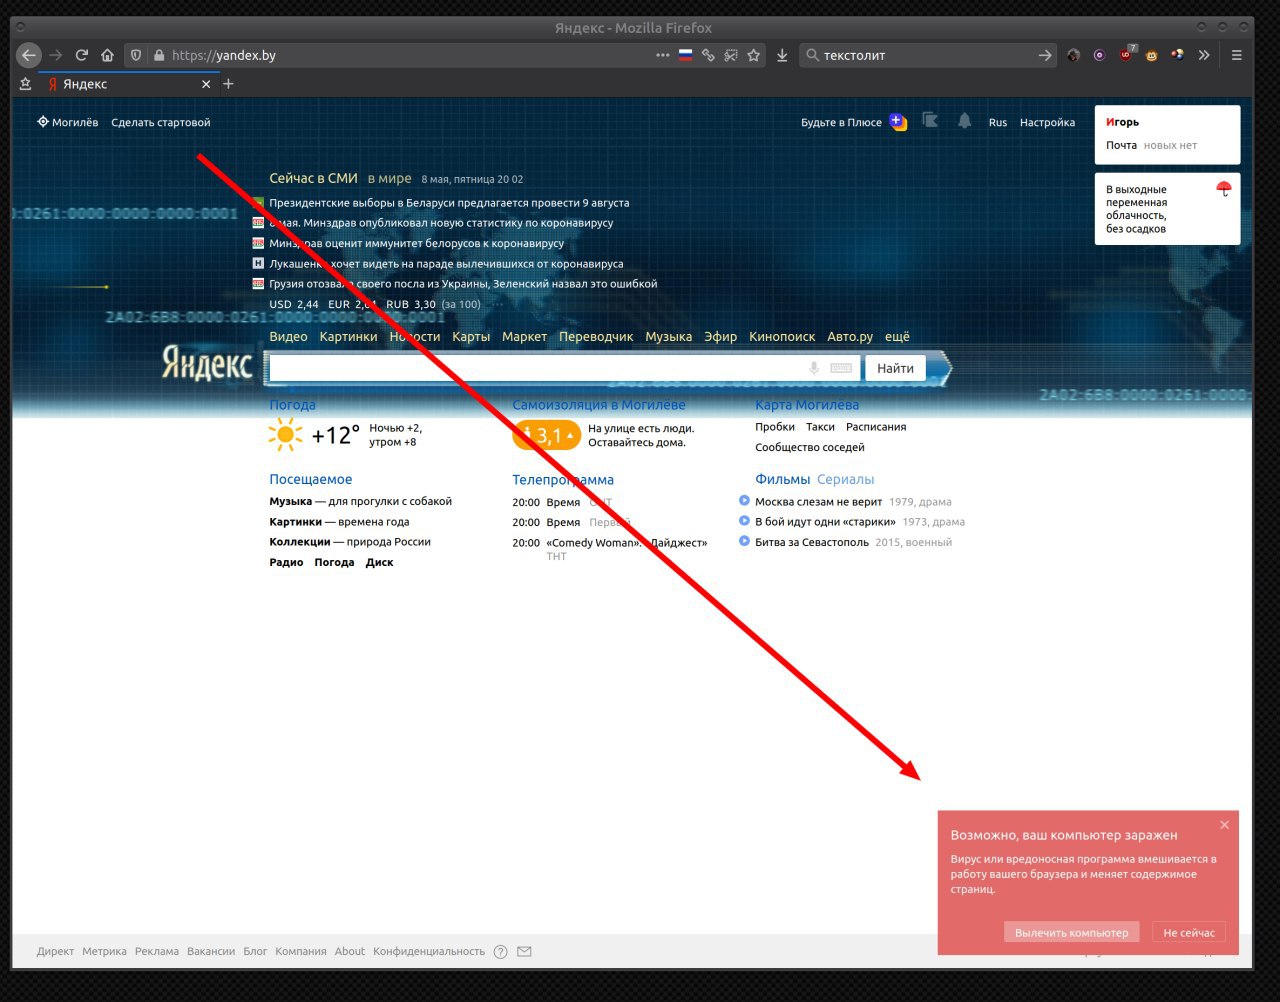Viewport: 1280px width, 1002px height.
Task: Switch to Сериалы tab
Action: [x=845, y=479]
